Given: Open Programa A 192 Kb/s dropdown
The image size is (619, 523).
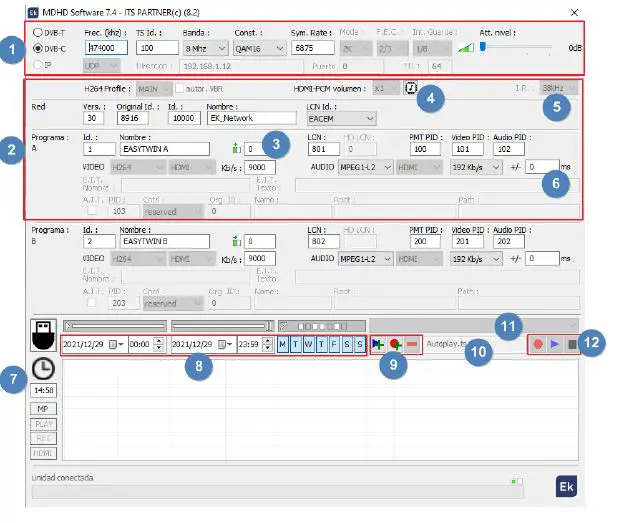Looking at the screenshot, I should (x=476, y=167).
